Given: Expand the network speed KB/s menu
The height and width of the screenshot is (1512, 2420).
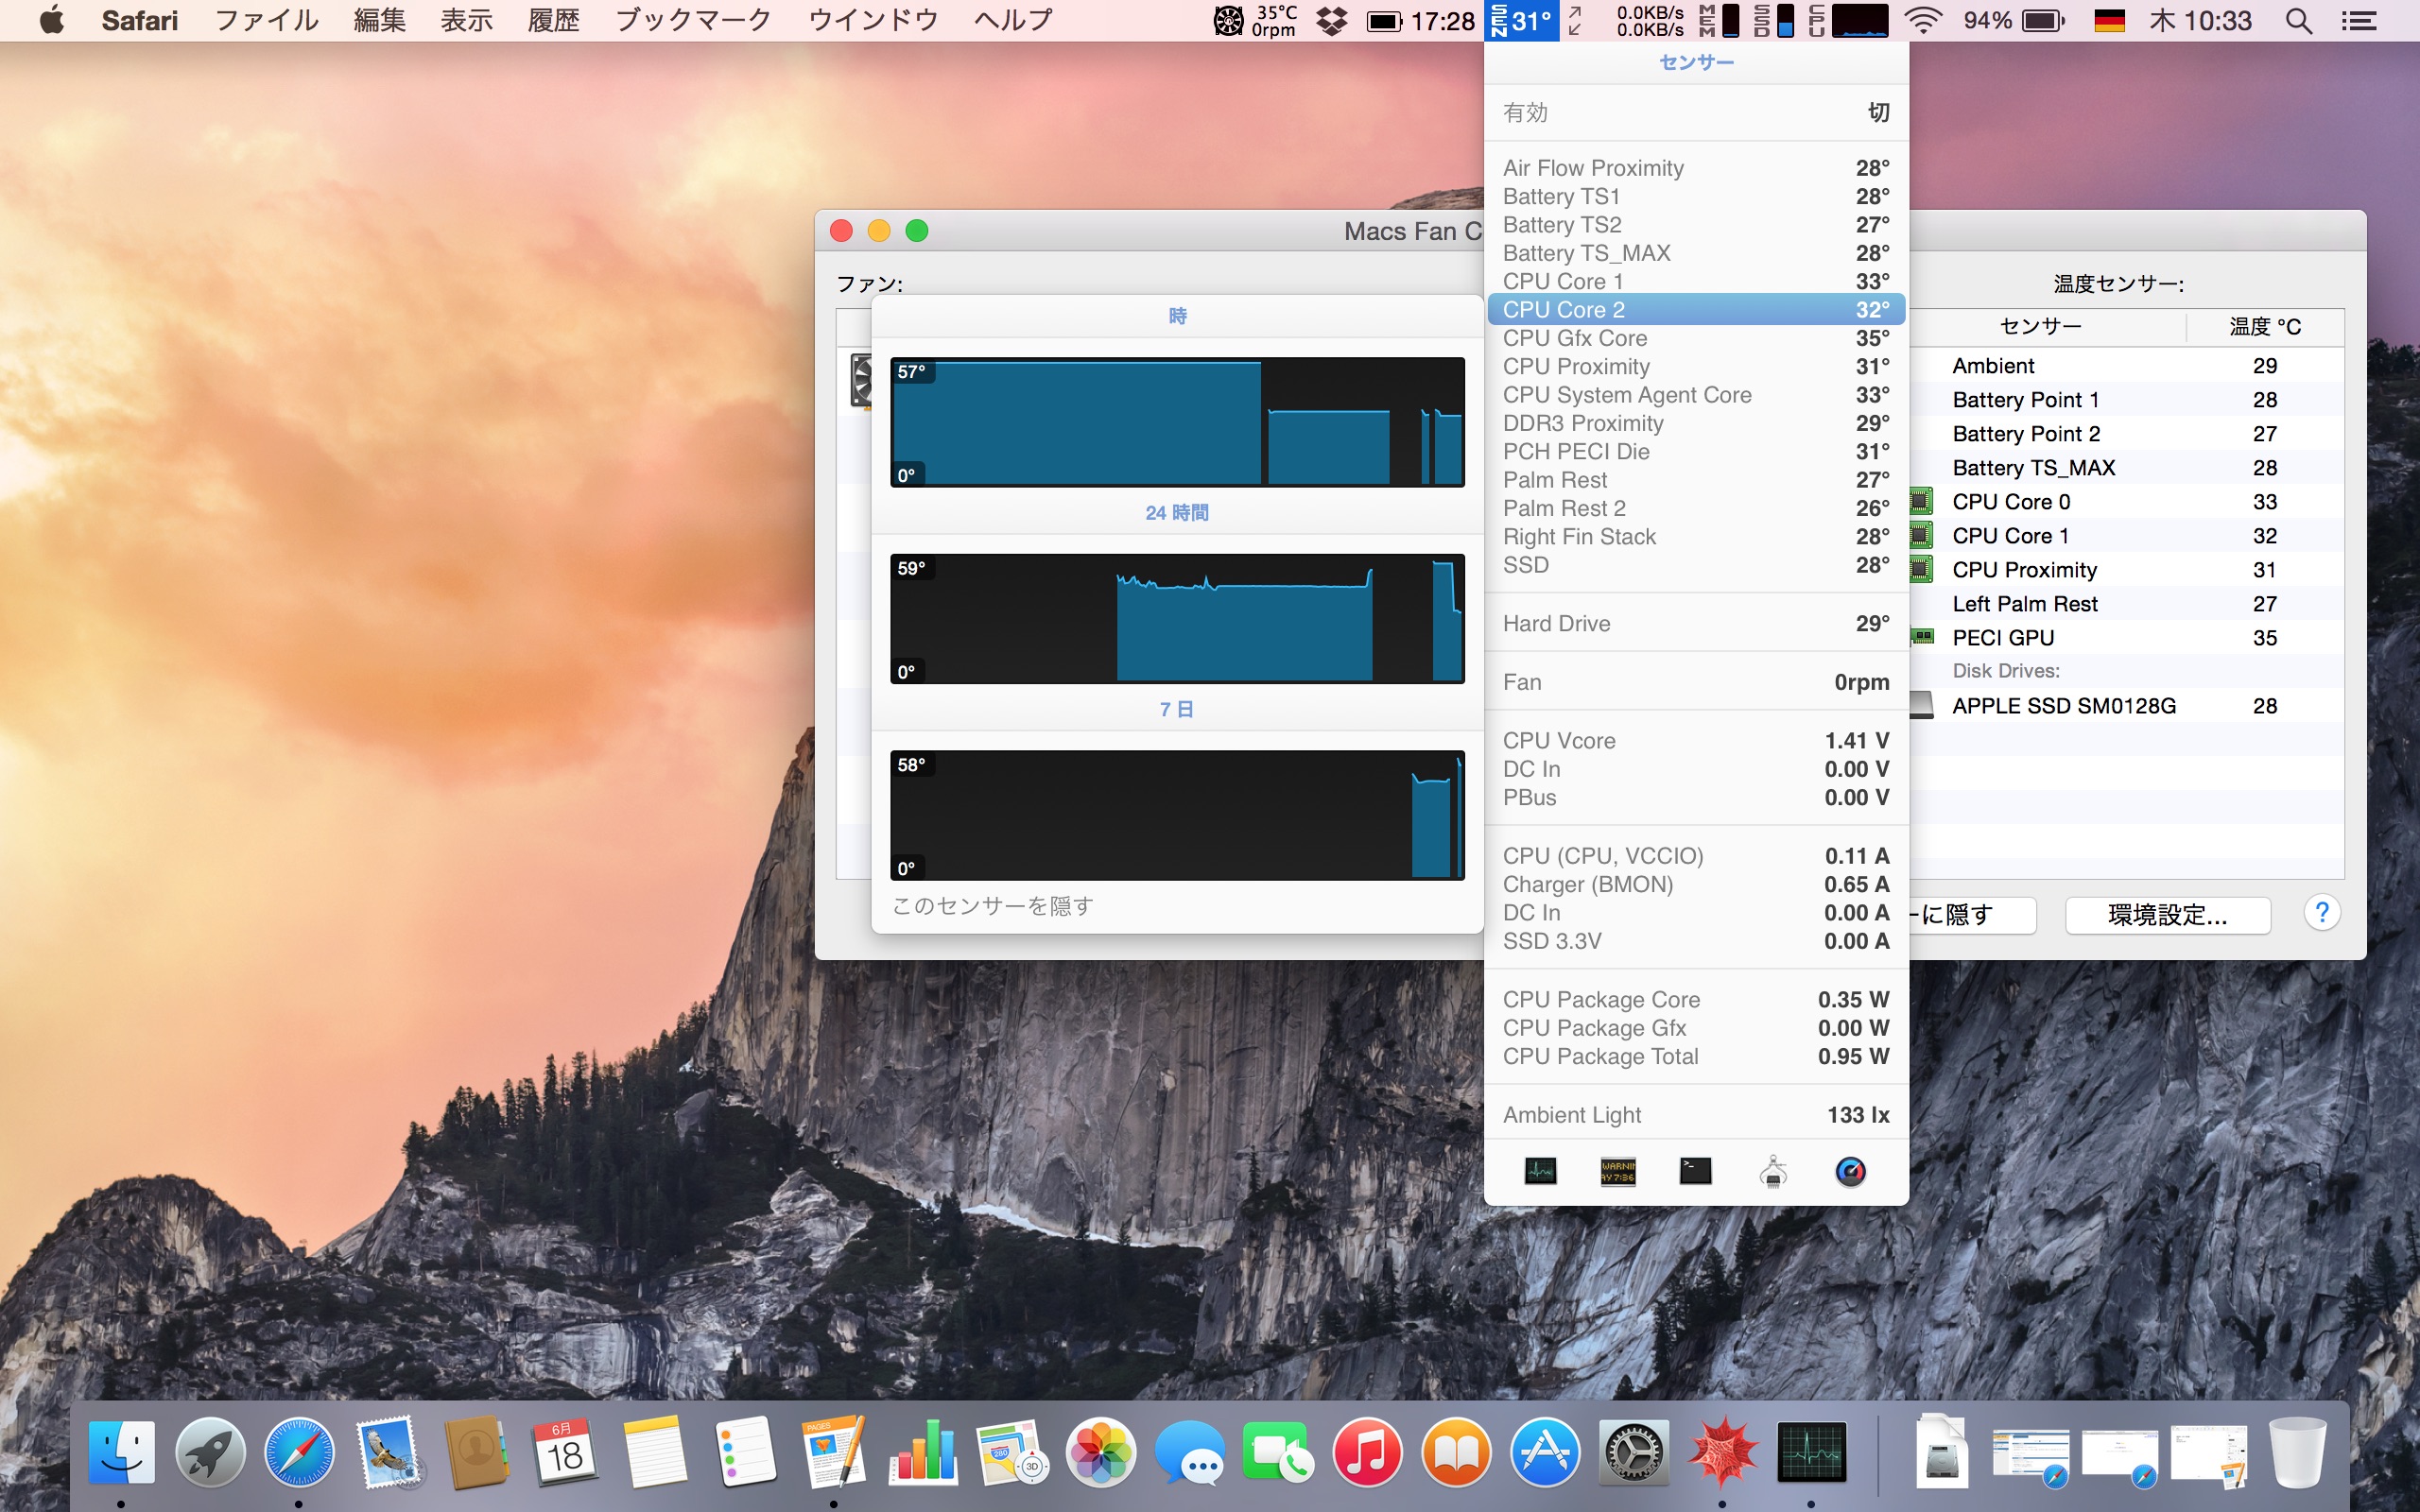Looking at the screenshot, I should [x=1648, y=21].
